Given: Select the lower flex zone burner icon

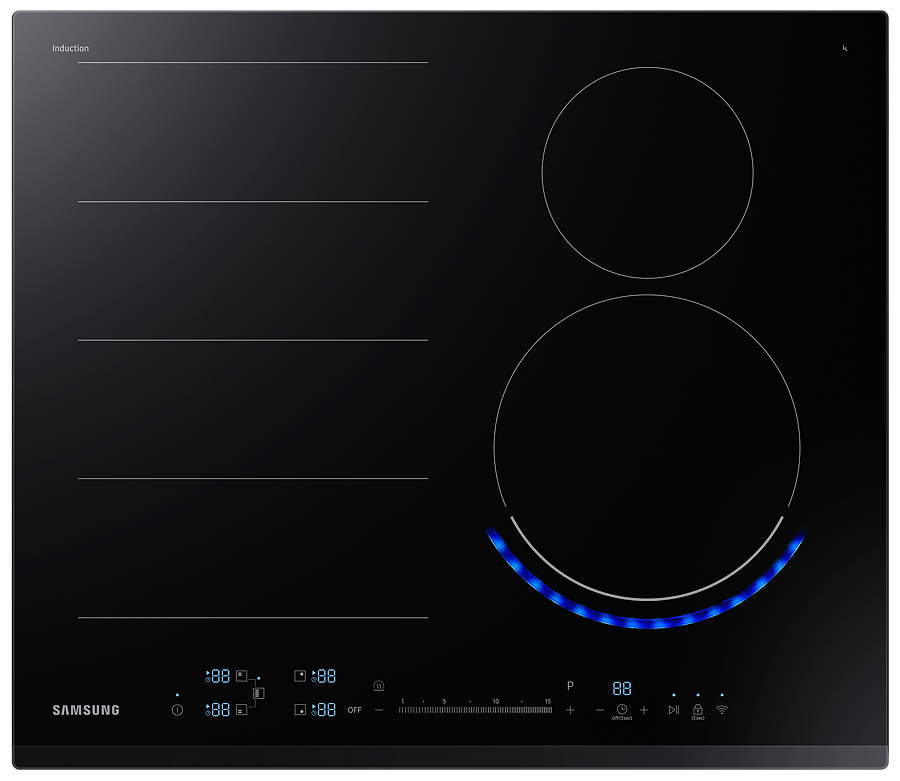Looking at the screenshot, I should (241, 710).
